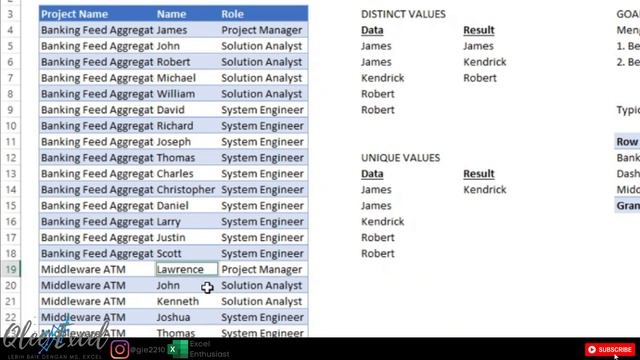This screenshot has width=640, height=360.
Task: Select the Result label under UNIQUE VALUES
Action: pyautogui.click(x=479, y=174)
